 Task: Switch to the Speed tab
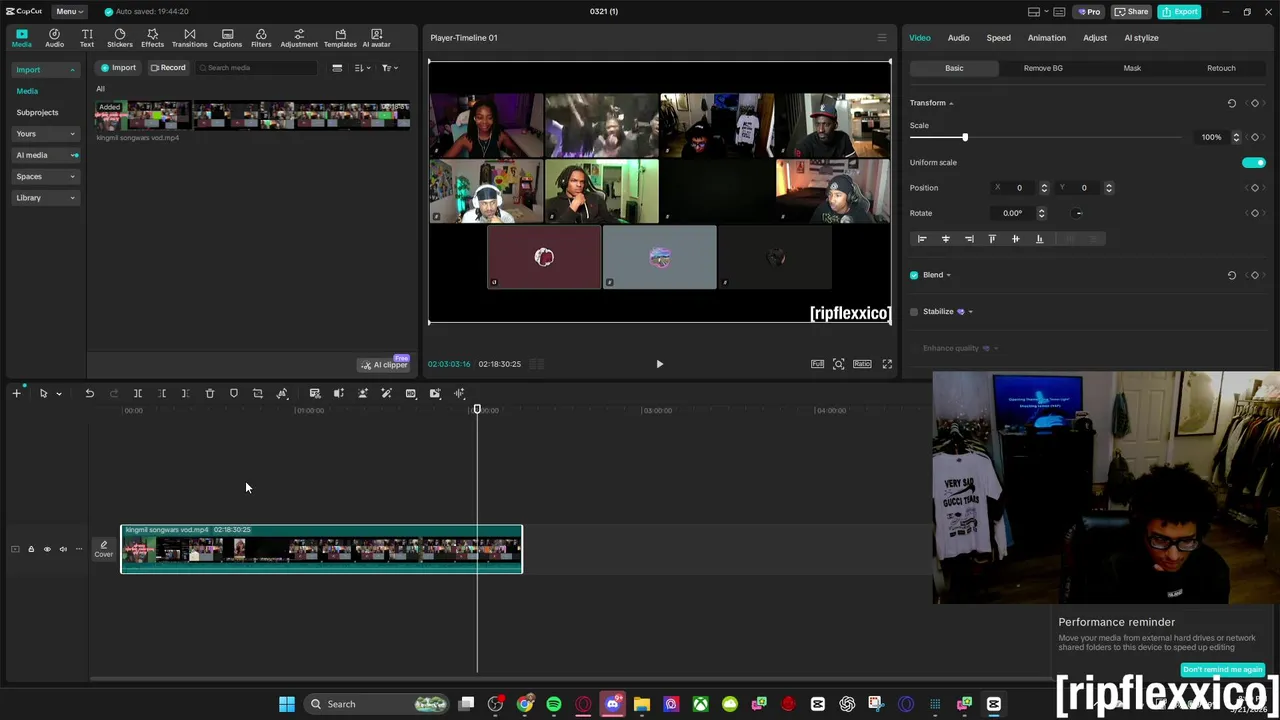(x=998, y=38)
